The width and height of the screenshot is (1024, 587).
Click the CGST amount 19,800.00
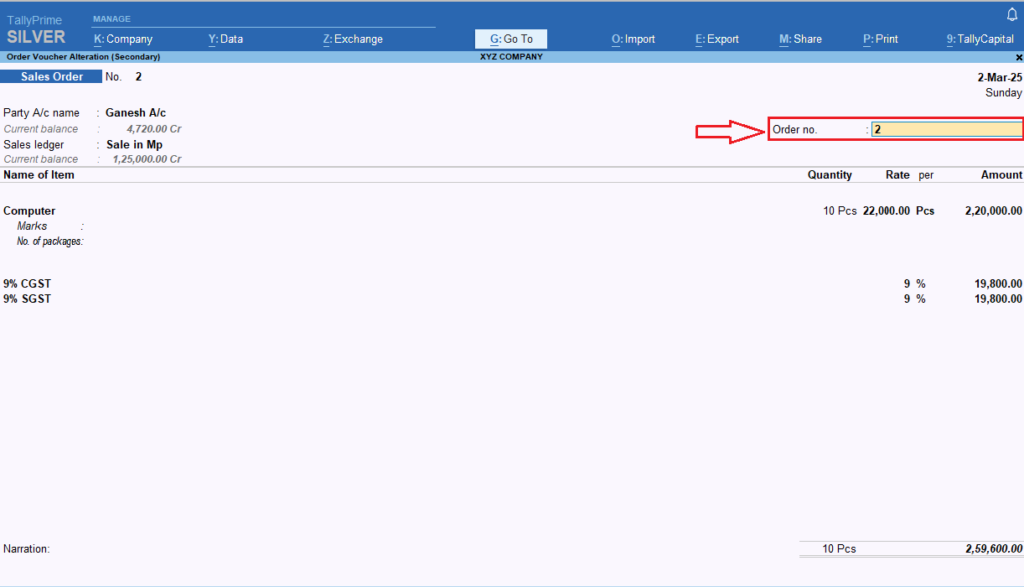[998, 283]
